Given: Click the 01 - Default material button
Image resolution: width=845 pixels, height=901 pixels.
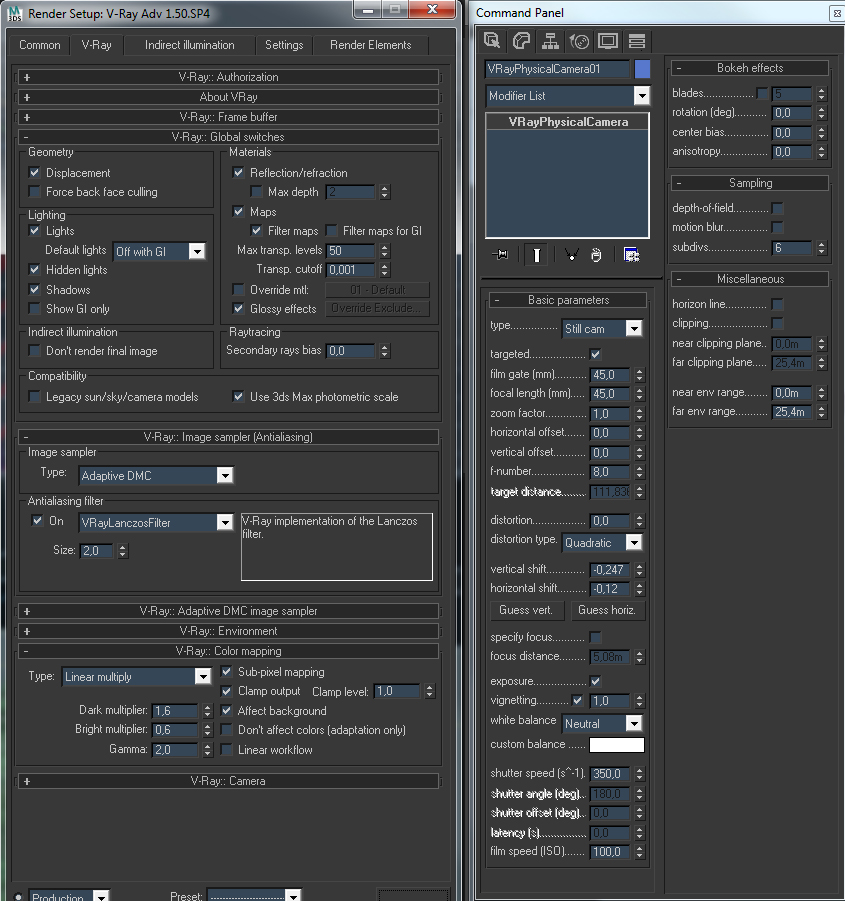Looking at the screenshot, I should (377, 290).
